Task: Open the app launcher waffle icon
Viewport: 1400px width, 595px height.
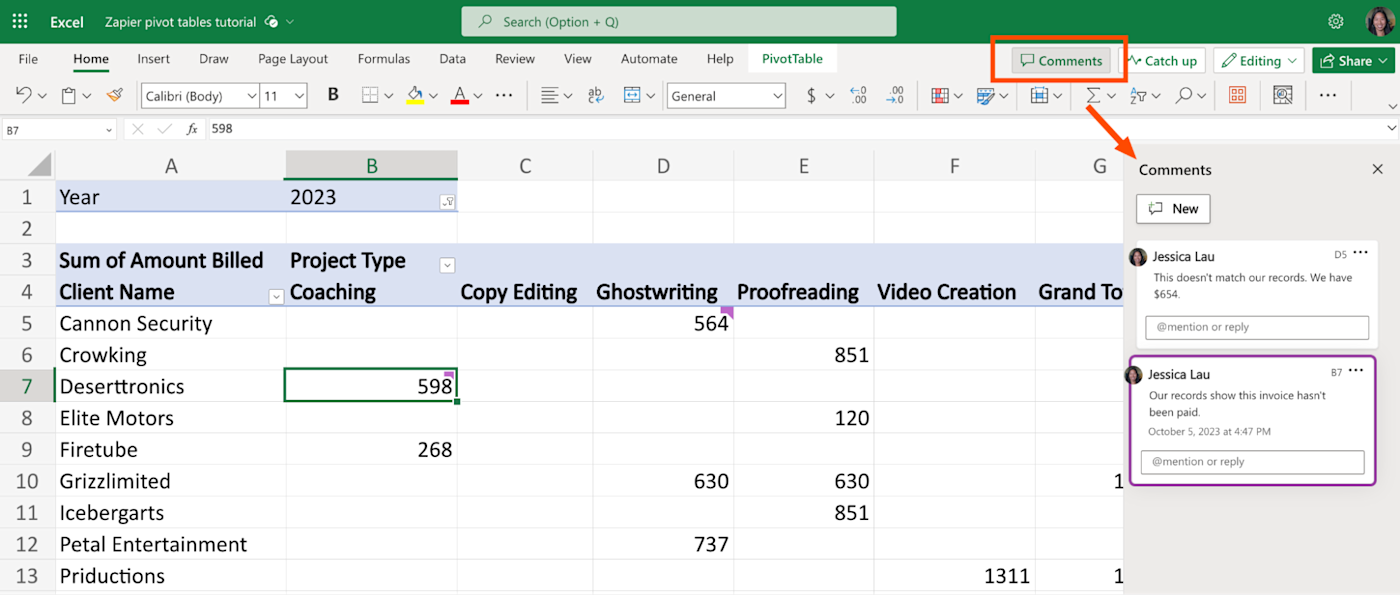Action: click(x=20, y=21)
